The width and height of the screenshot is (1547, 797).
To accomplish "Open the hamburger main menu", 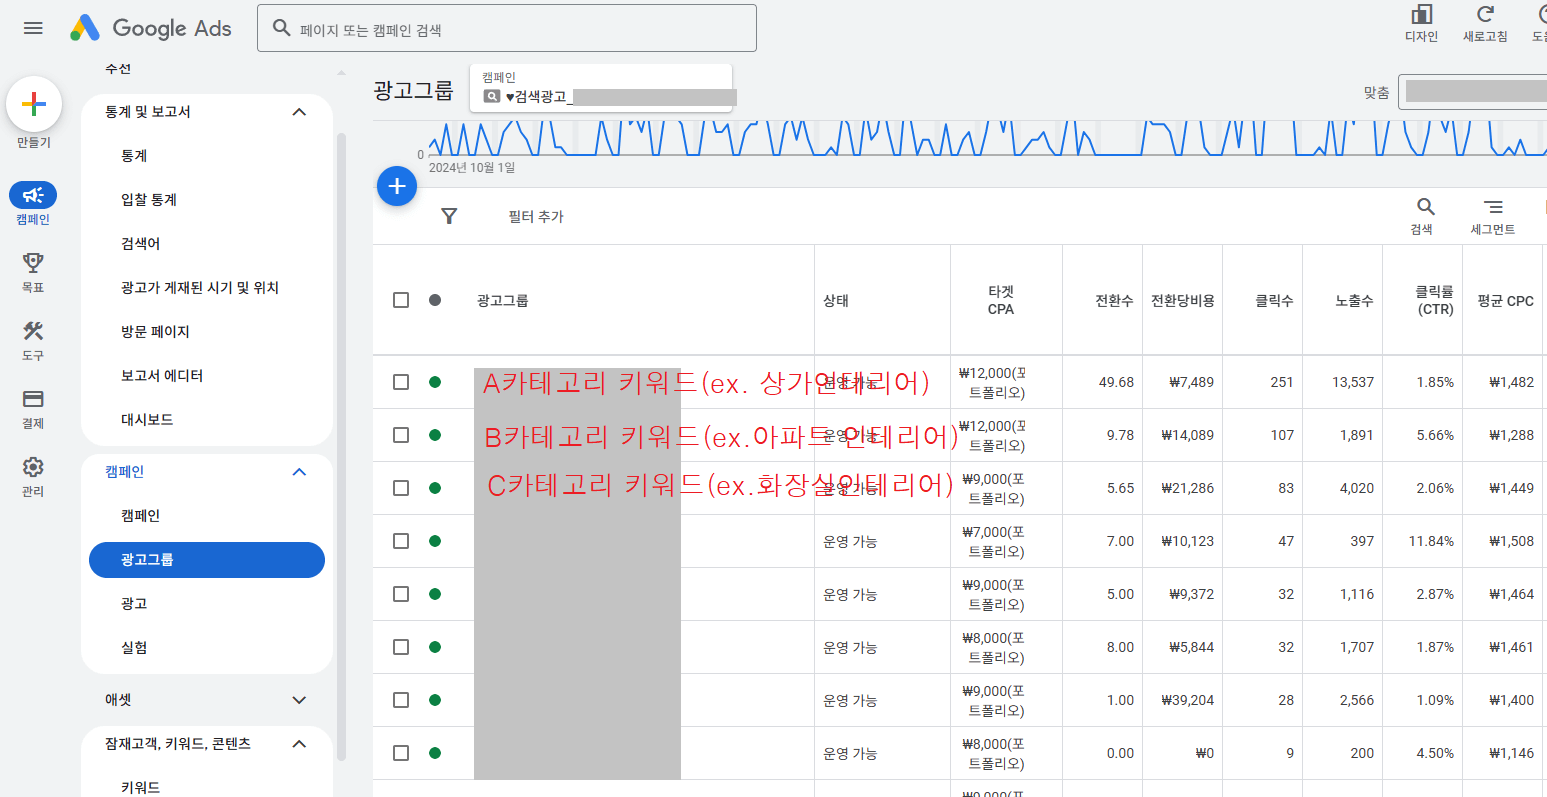I will [33, 28].
